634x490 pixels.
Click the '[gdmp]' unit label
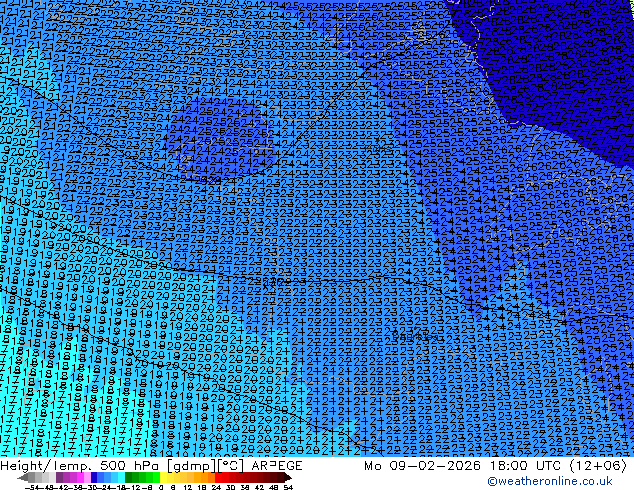point(190,466)
